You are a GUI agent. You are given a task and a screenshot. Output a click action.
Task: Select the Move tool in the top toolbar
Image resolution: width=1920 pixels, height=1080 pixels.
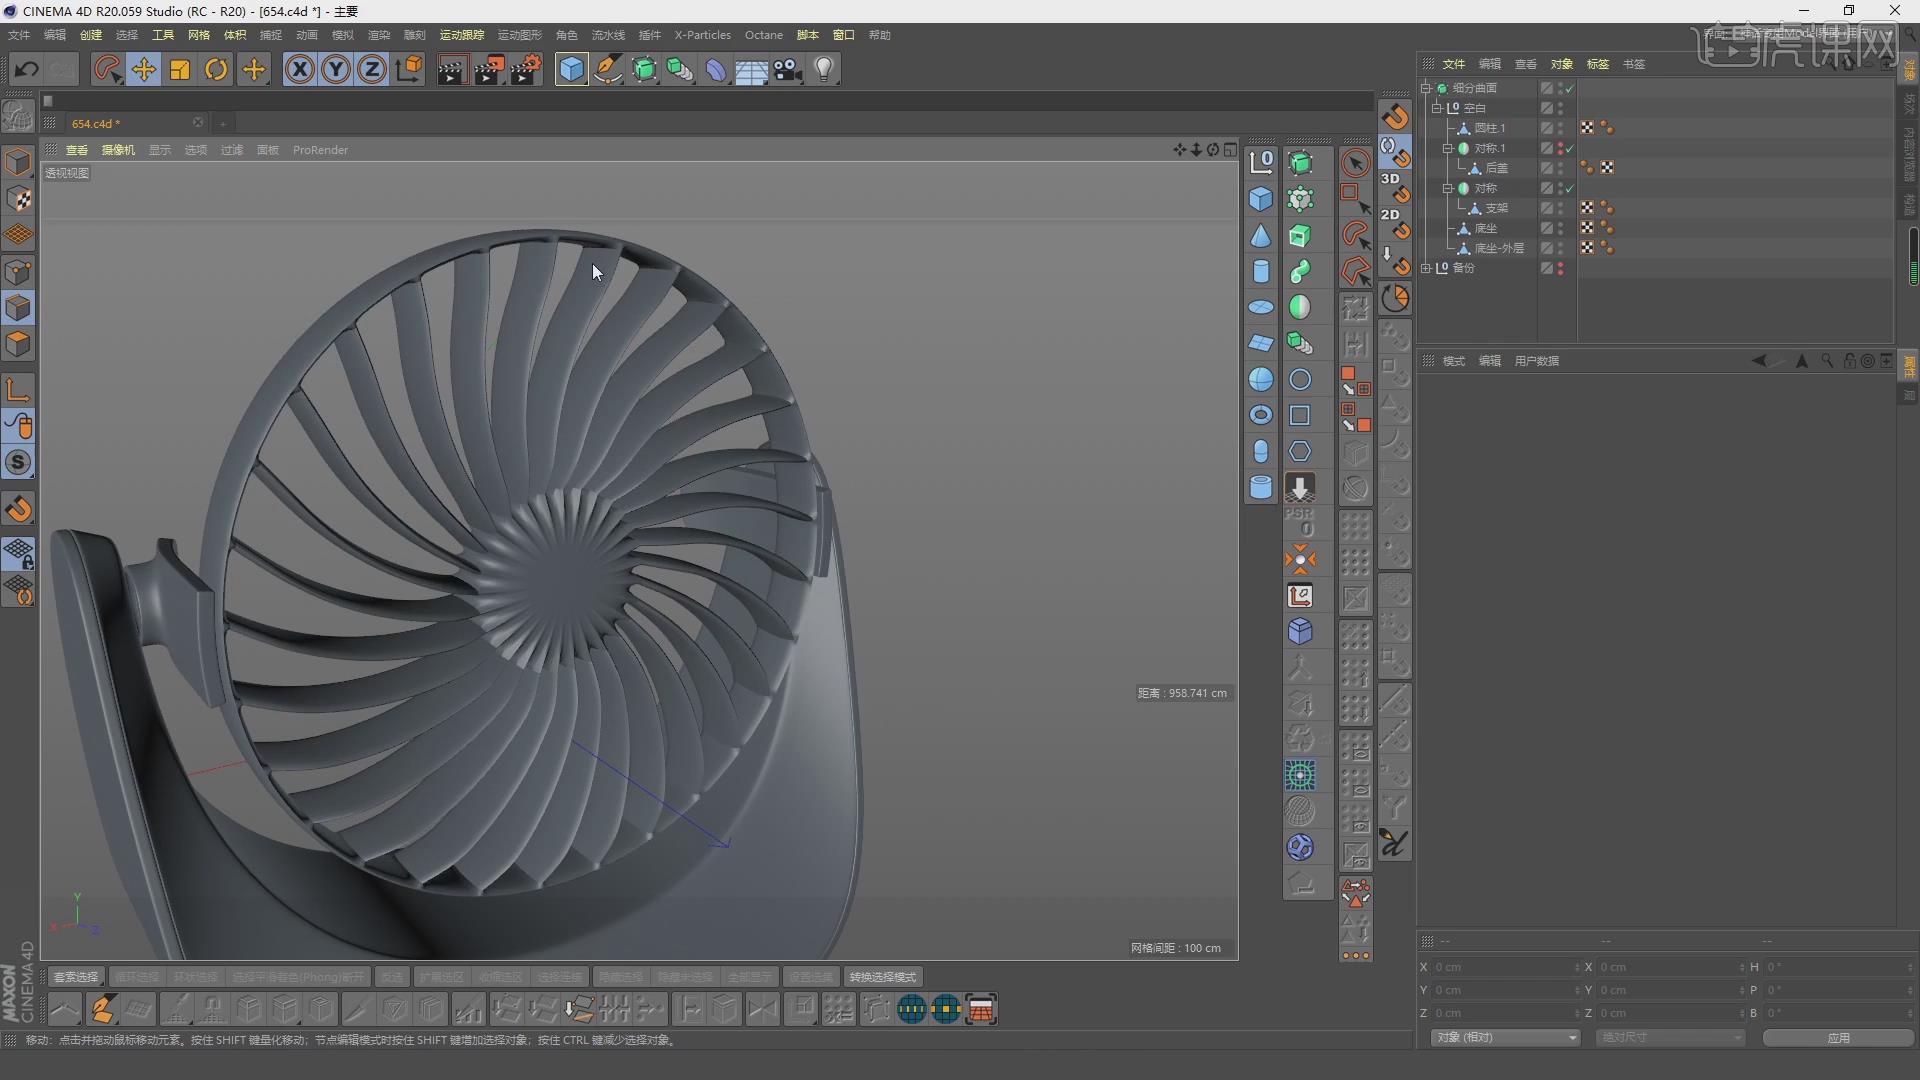point(144,69)
